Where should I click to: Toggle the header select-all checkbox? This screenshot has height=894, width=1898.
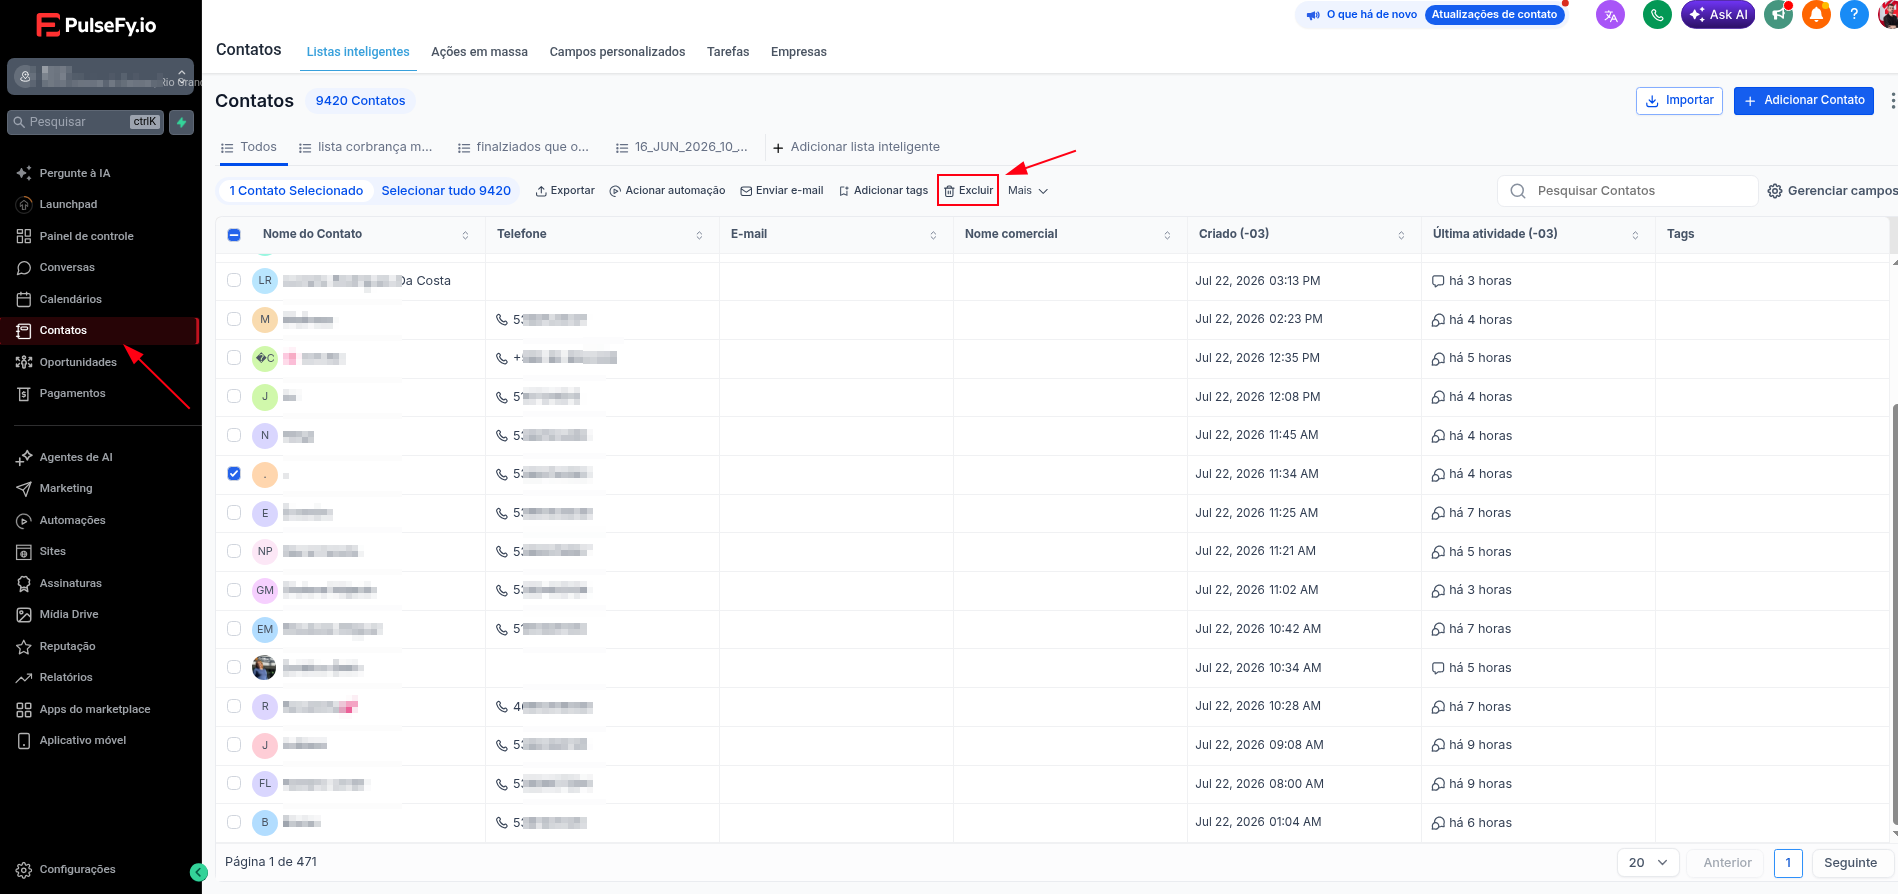234,235
